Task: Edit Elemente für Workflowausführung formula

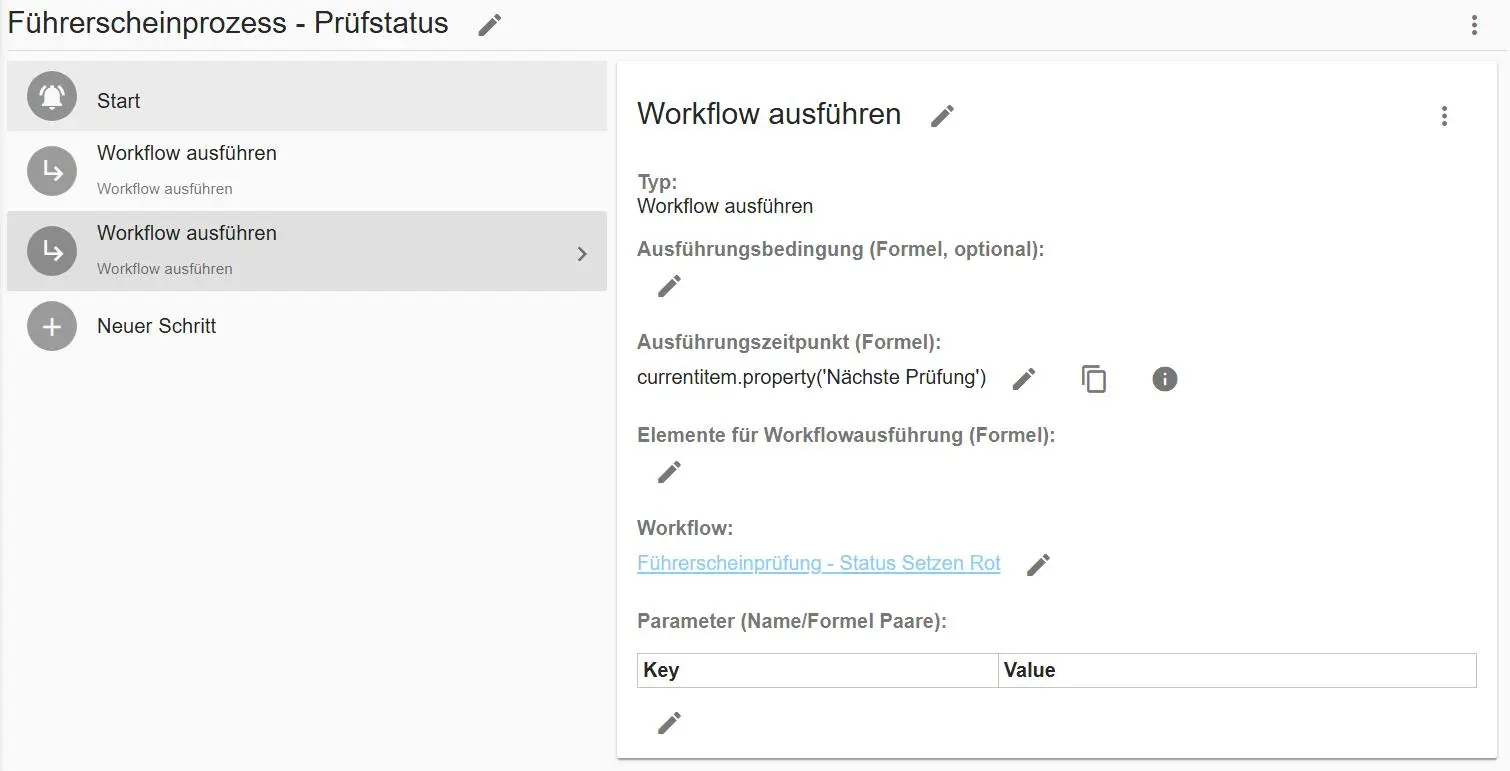Action: [x=669, y=472]
